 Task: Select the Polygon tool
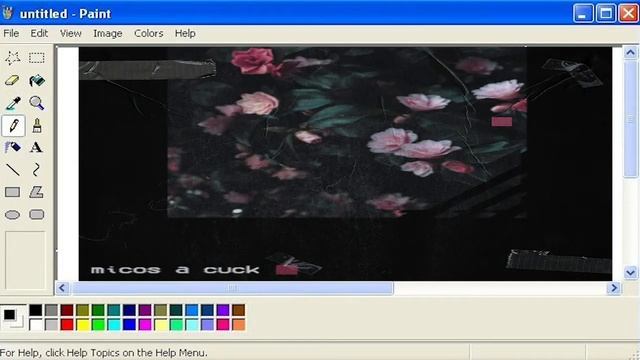point(37,192)
